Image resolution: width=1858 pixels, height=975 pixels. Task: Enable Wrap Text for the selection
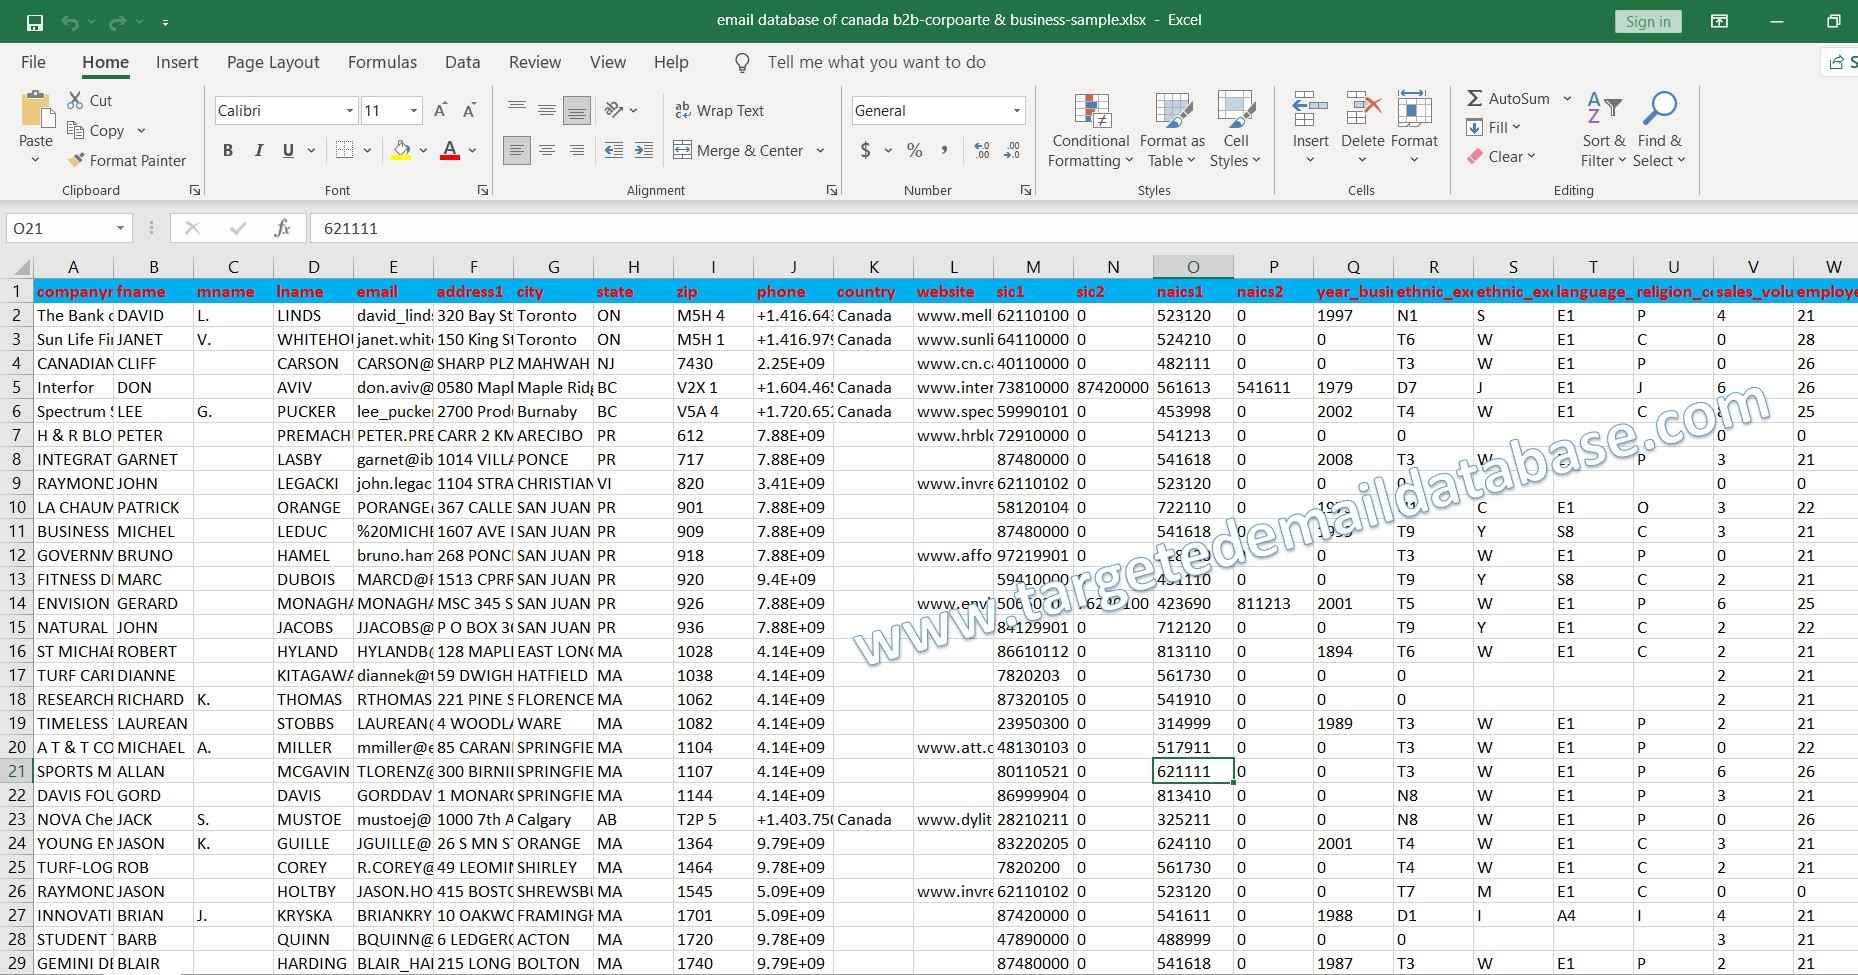(x=720, y=110)
